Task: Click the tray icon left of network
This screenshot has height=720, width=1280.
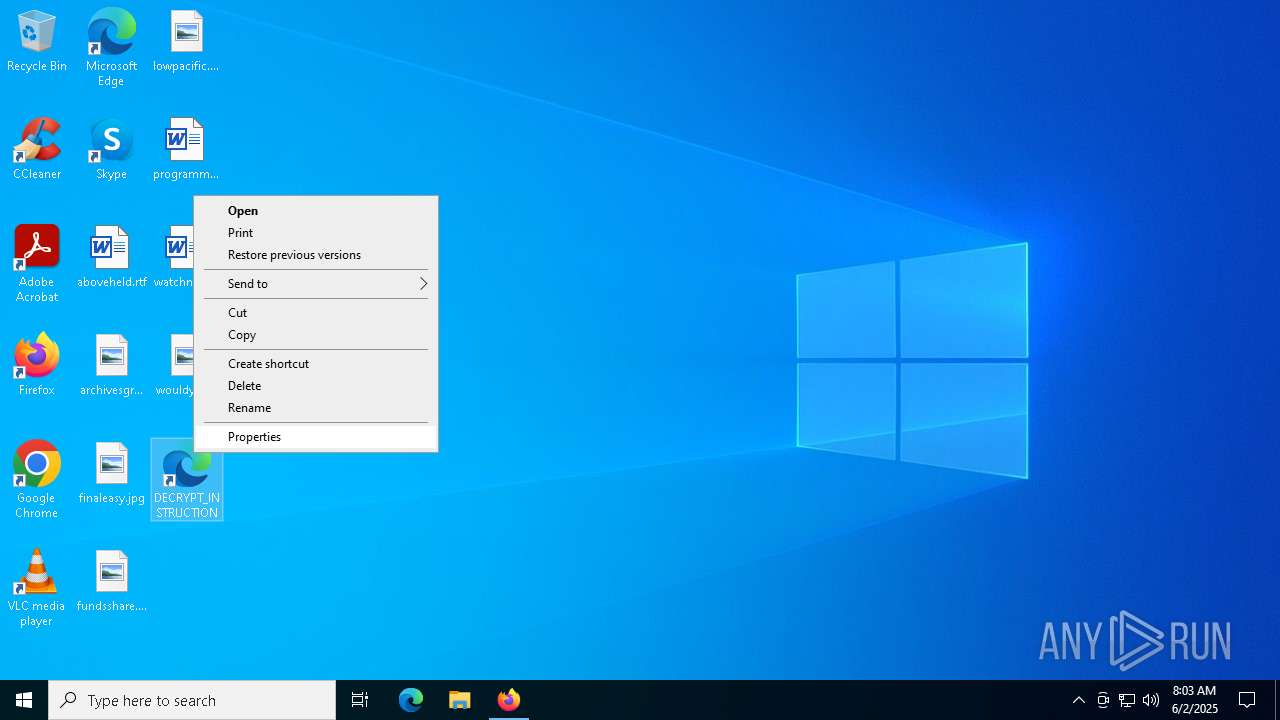Action: 1103,700
